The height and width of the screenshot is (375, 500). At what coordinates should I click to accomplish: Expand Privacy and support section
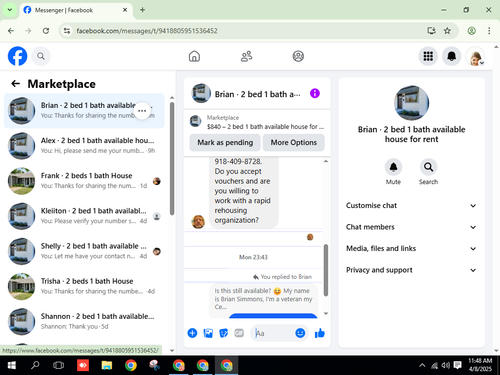tap(411, 270)
